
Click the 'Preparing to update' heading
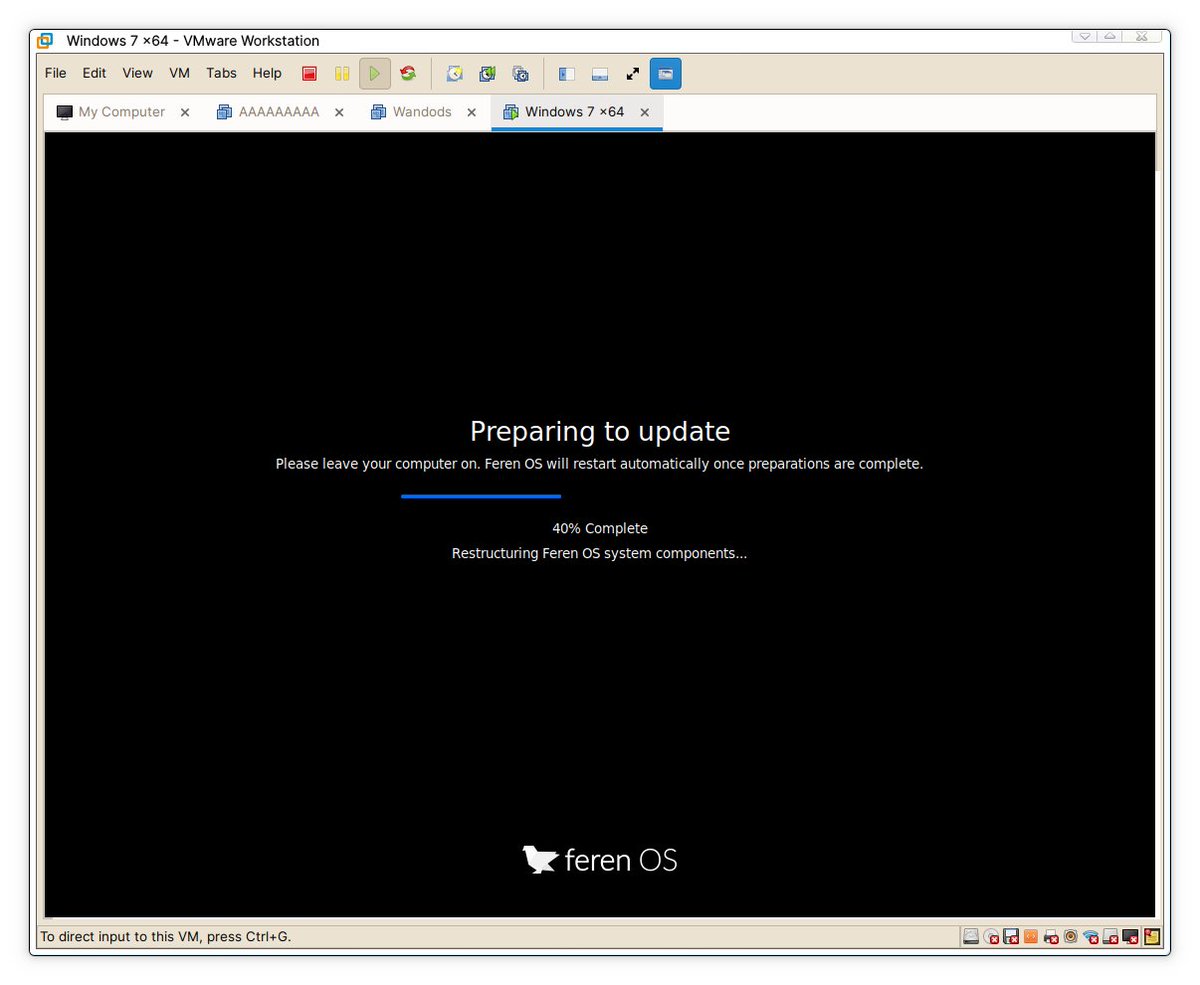600,432
